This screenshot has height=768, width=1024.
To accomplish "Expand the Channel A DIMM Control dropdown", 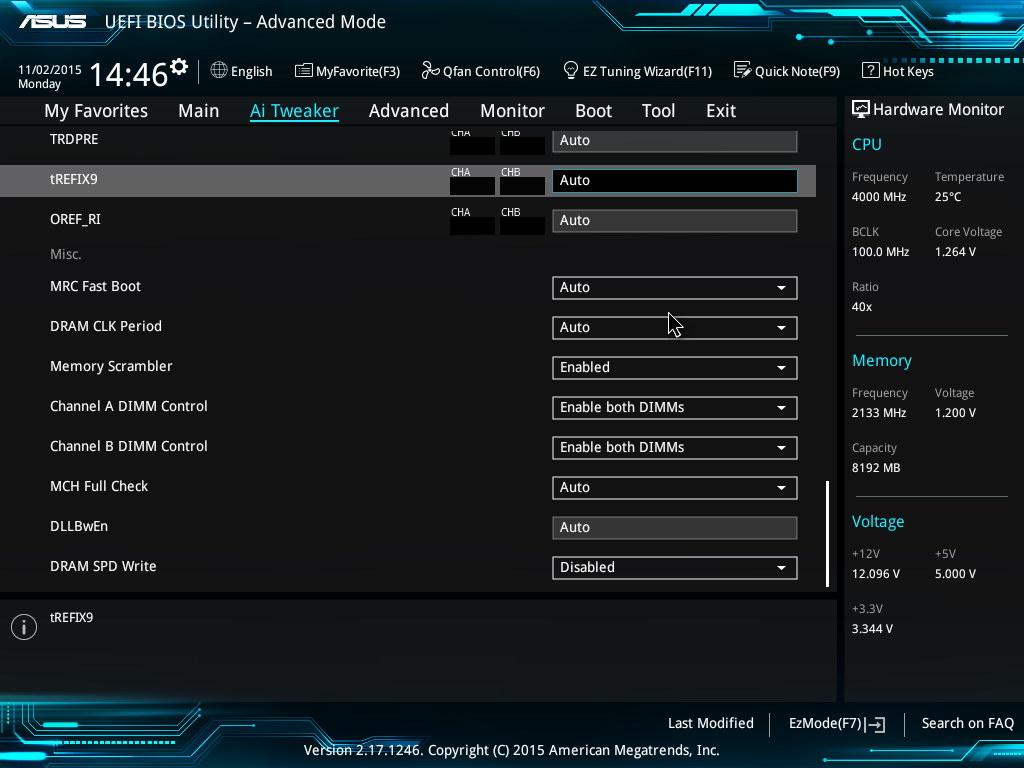I will tap(674, 408).
